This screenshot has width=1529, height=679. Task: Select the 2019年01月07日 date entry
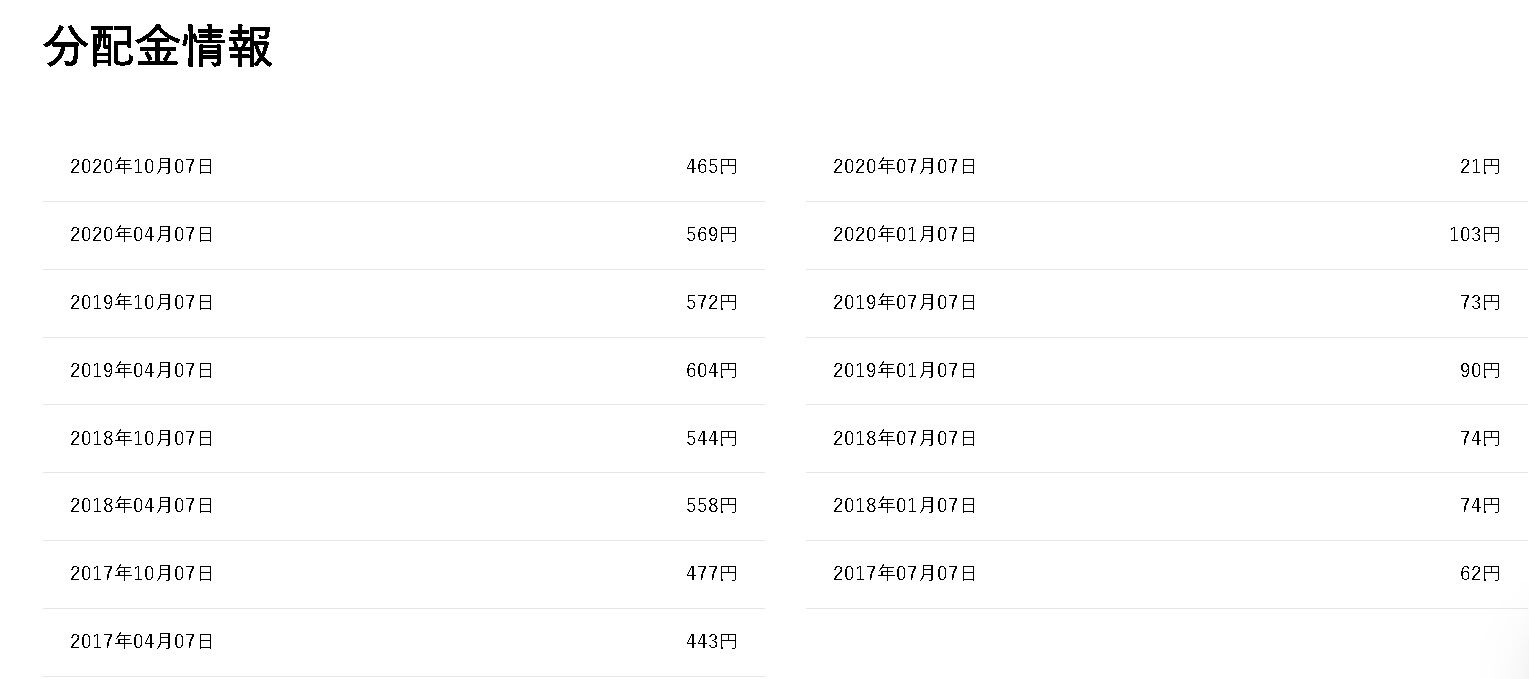click(x=905, y=371)
